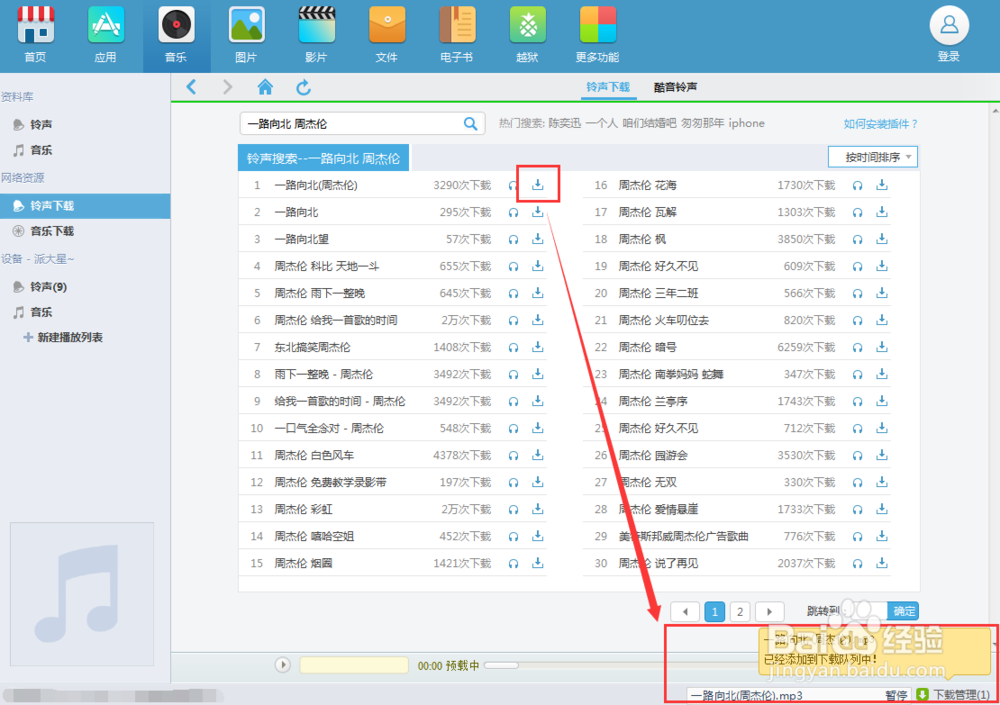Download ringtone 一路向北(周杰伦)
The image size is (1000, 705).
pyautogui.click(x=538, y=184)
